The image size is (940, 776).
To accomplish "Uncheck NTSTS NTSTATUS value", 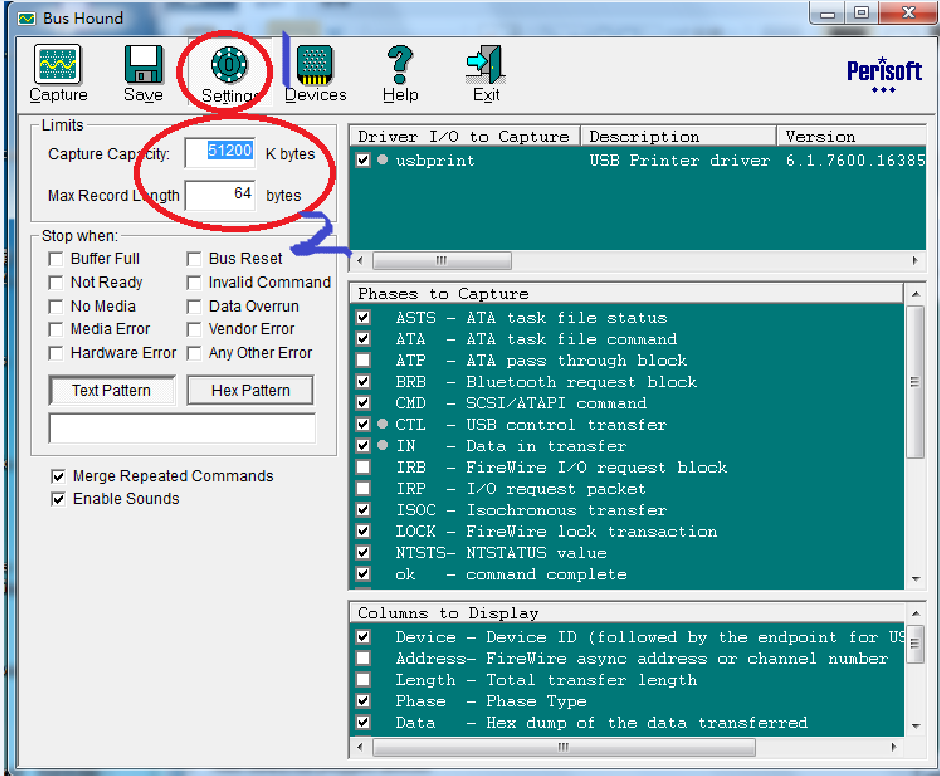I will tap(363, 553).
